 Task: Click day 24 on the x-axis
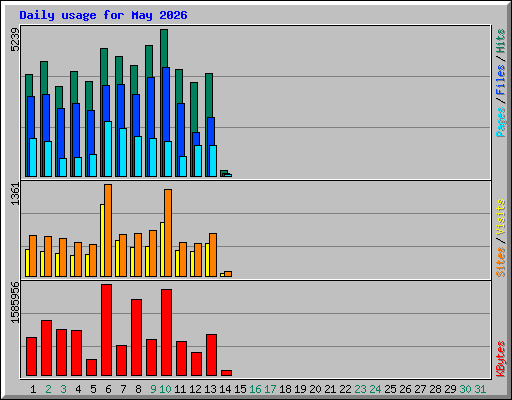[375, 389]
